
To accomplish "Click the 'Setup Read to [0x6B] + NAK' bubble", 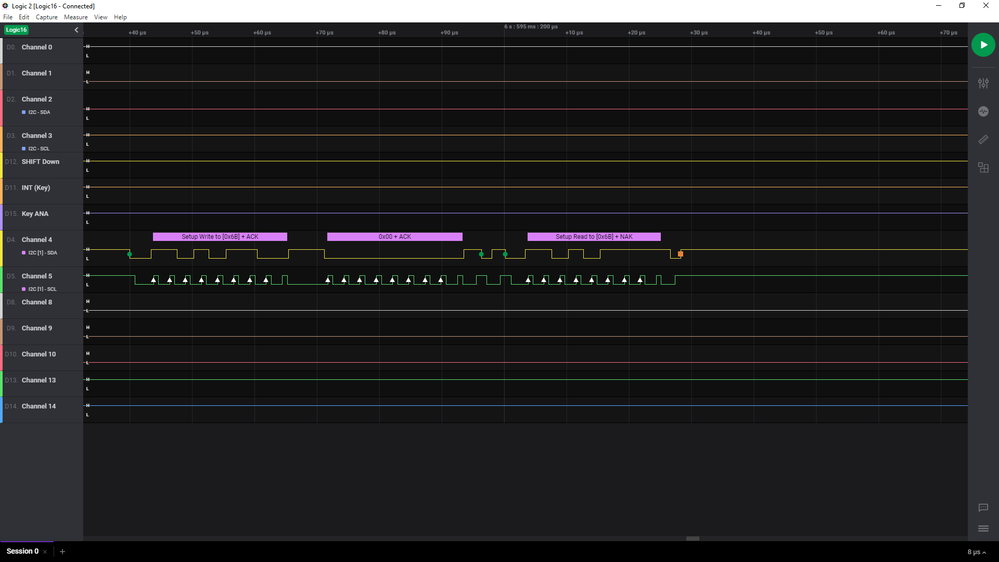I will click(594, 236).
